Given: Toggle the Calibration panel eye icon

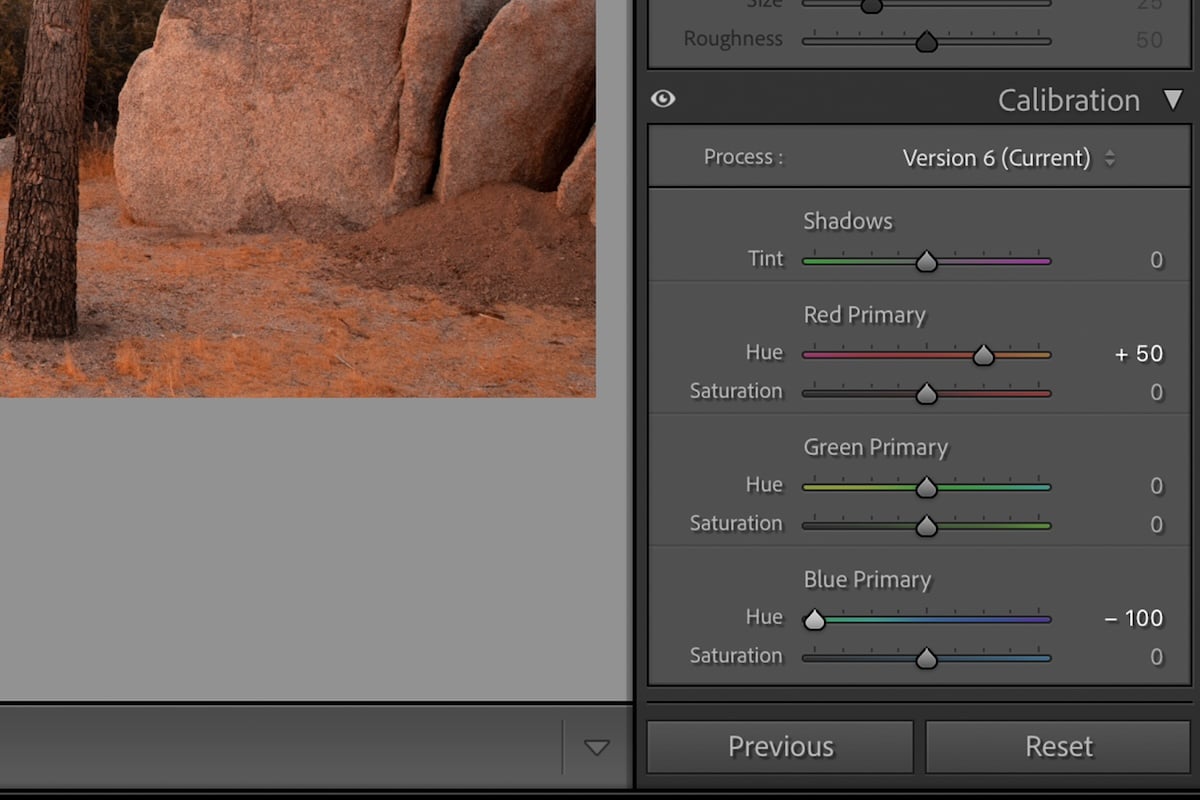Looking at the screenshot, I should [662, 98].
